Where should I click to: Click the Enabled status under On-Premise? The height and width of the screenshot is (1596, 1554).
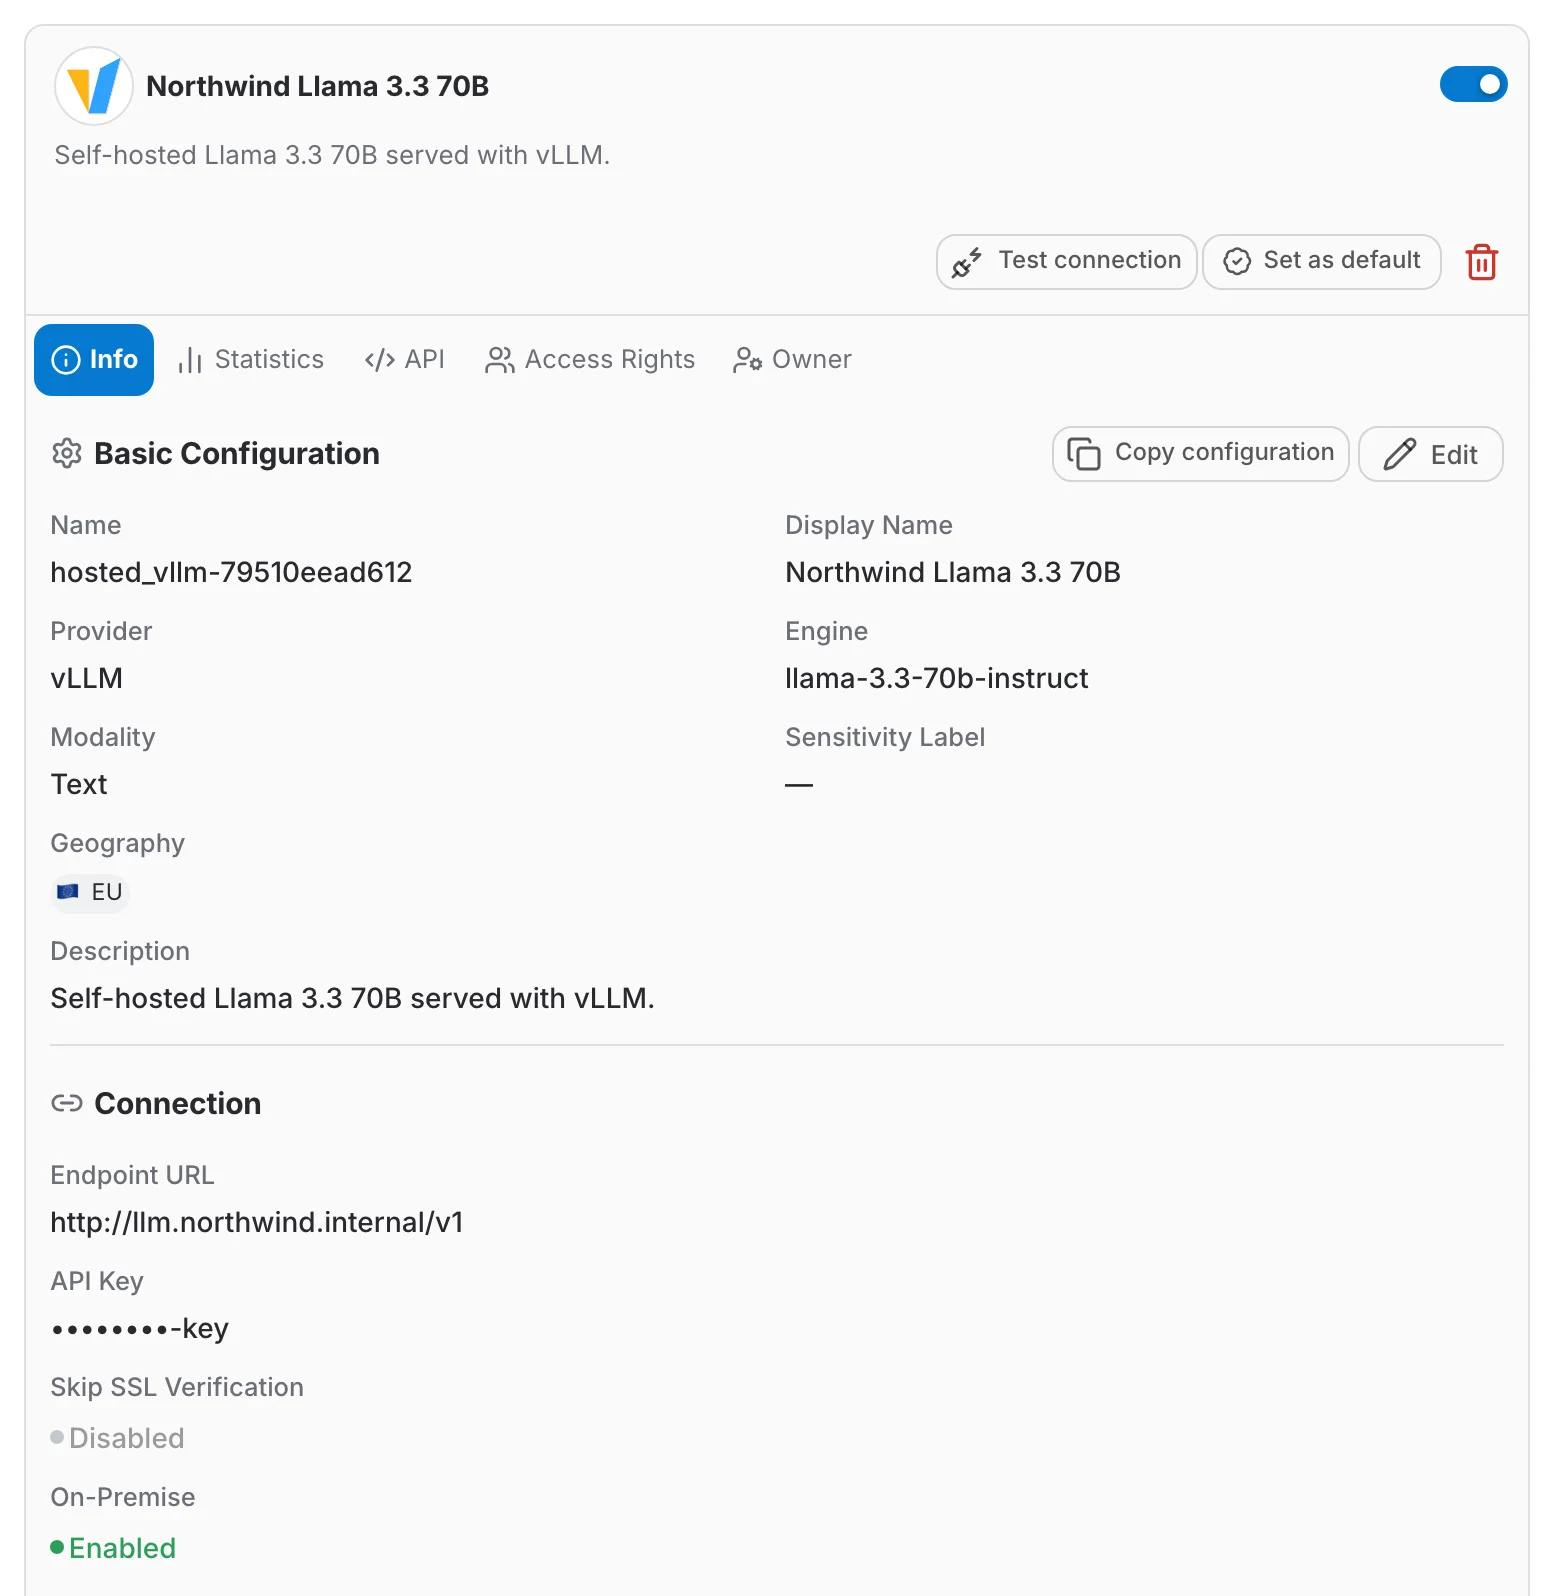point(113,1548)
